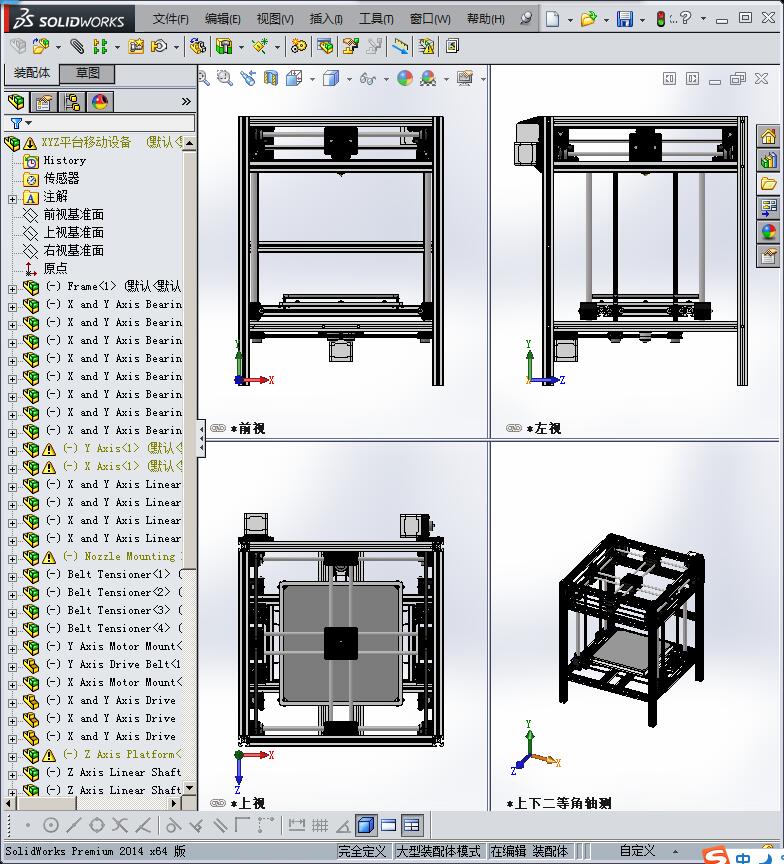The image size is (784, 864).
Task: Click the Assembly Features icon
Action: click(224, 46)
